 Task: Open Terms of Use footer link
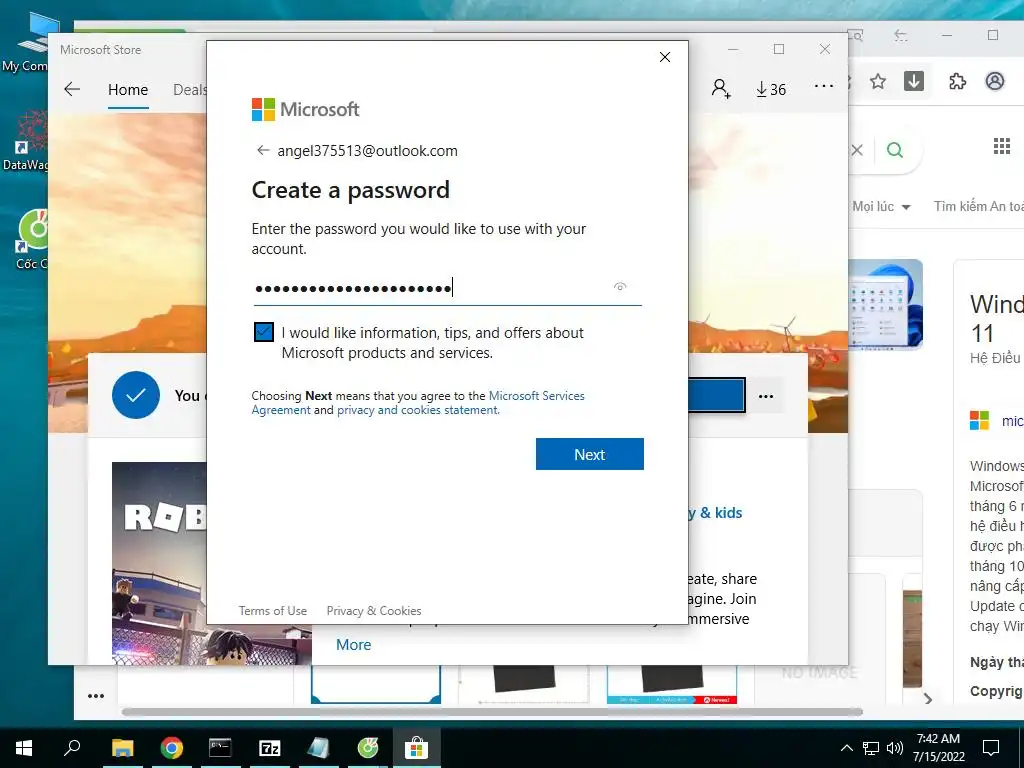(x=272, y=611)
